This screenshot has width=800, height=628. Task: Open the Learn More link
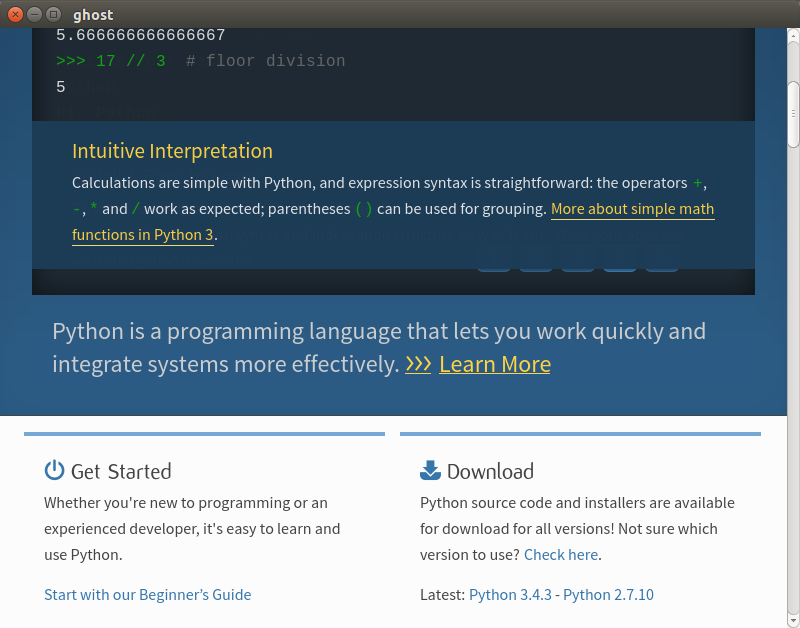click(494, 364)
